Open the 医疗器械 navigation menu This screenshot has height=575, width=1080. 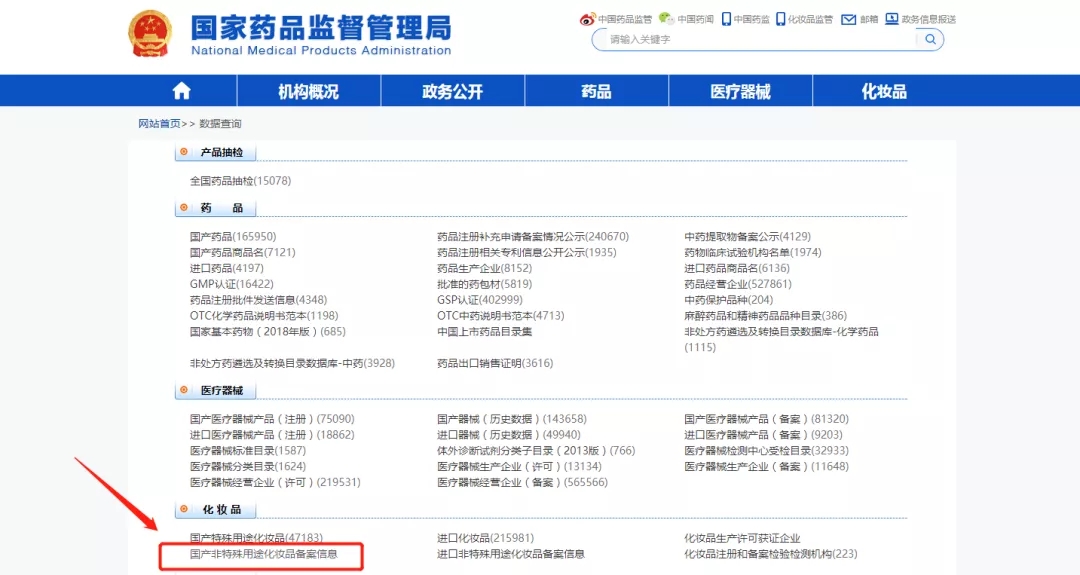[740, 91]
